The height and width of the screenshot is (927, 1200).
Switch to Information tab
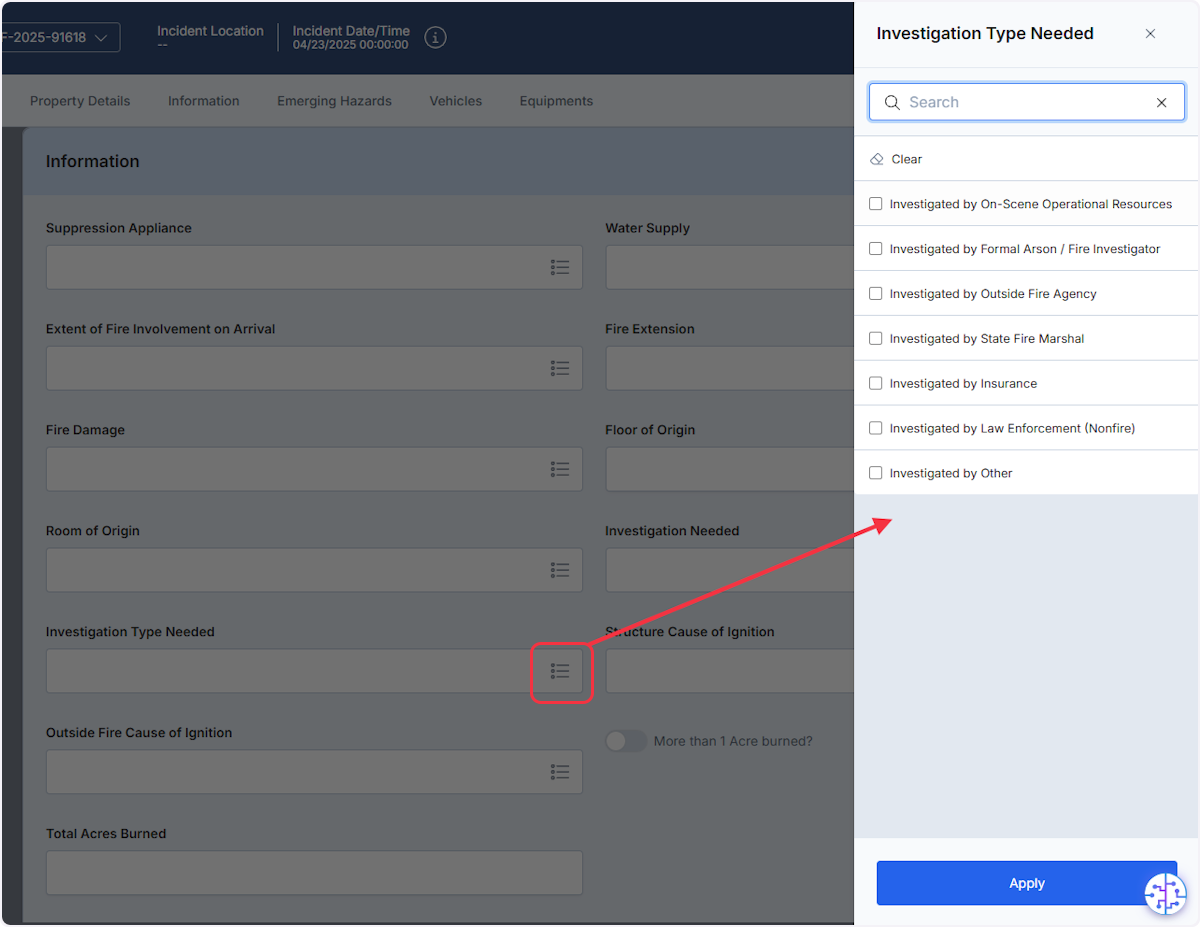click(204, 101)
